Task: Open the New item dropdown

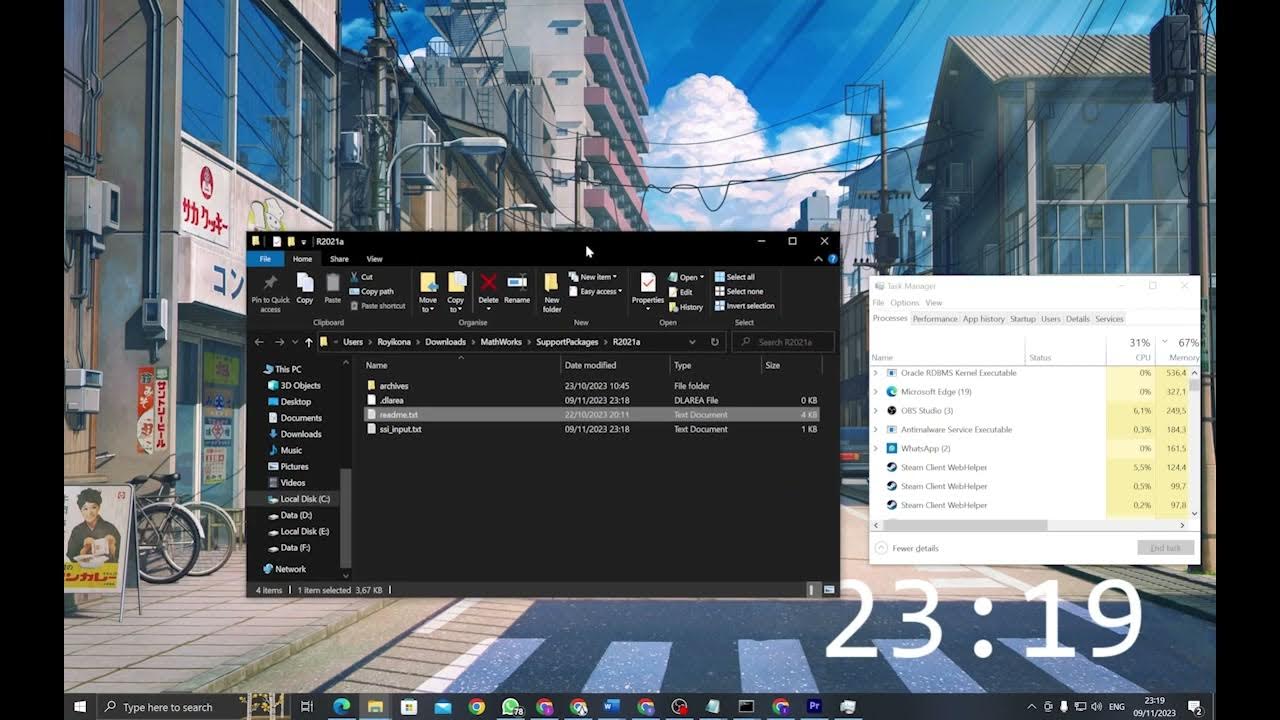Action: 592,277
